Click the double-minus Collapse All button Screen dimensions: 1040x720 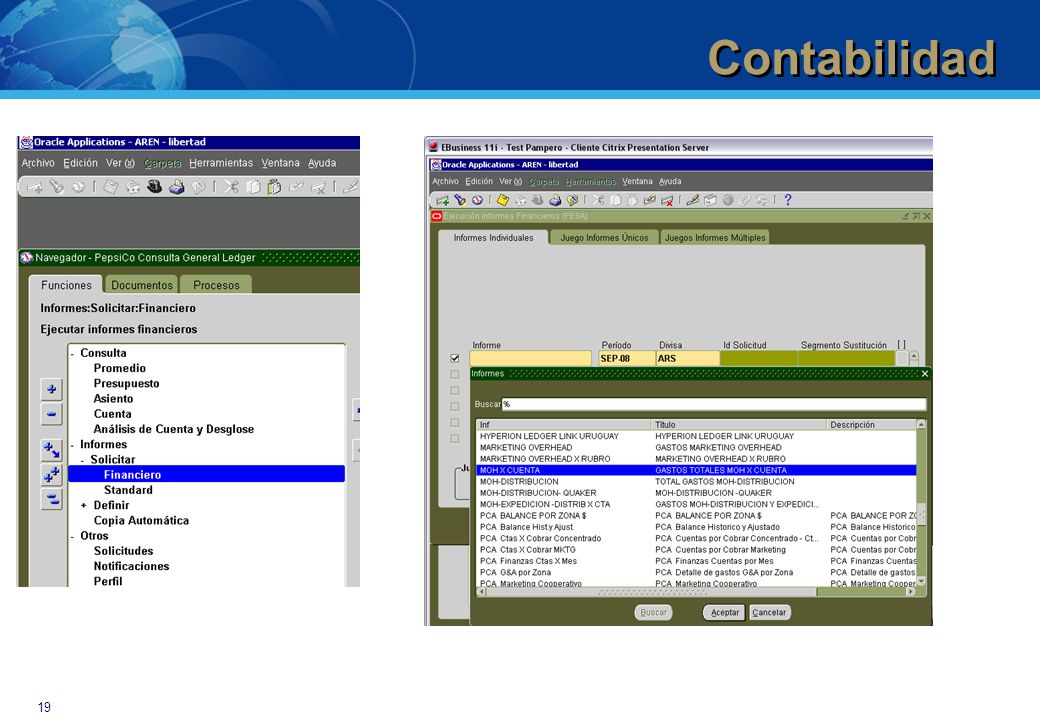51,499
